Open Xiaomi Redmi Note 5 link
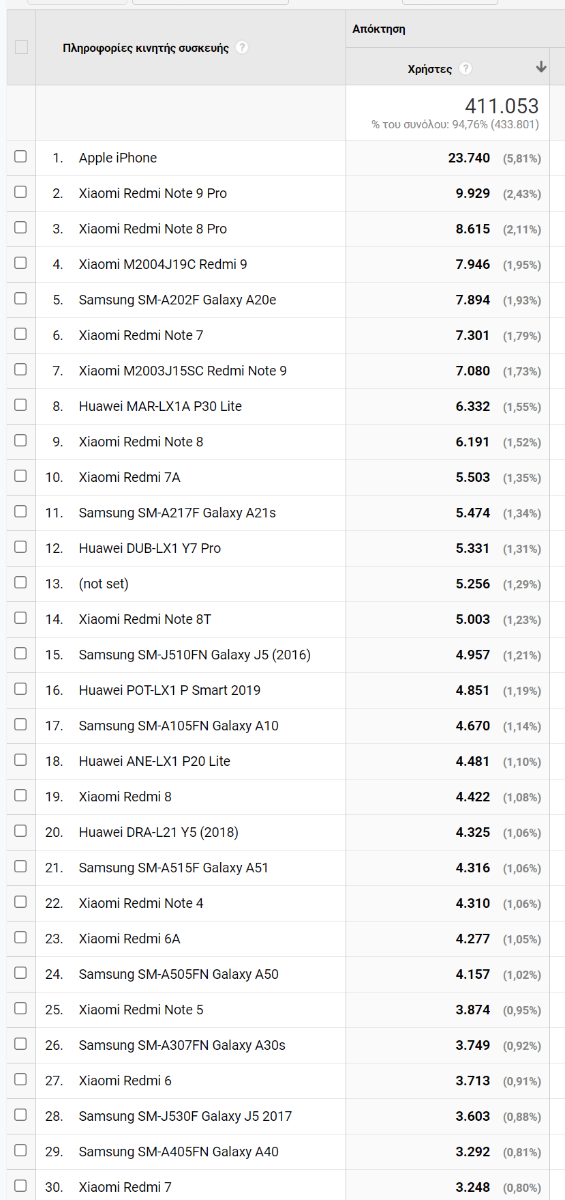Viewport: 565px width, 1200px height. 141,1010
